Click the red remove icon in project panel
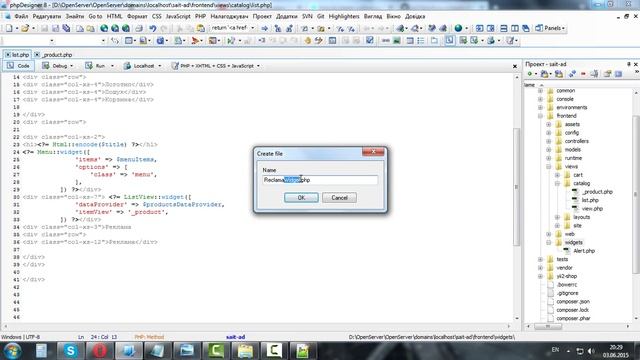The width and height of the screenshot is (640, 360). (583, 74)
